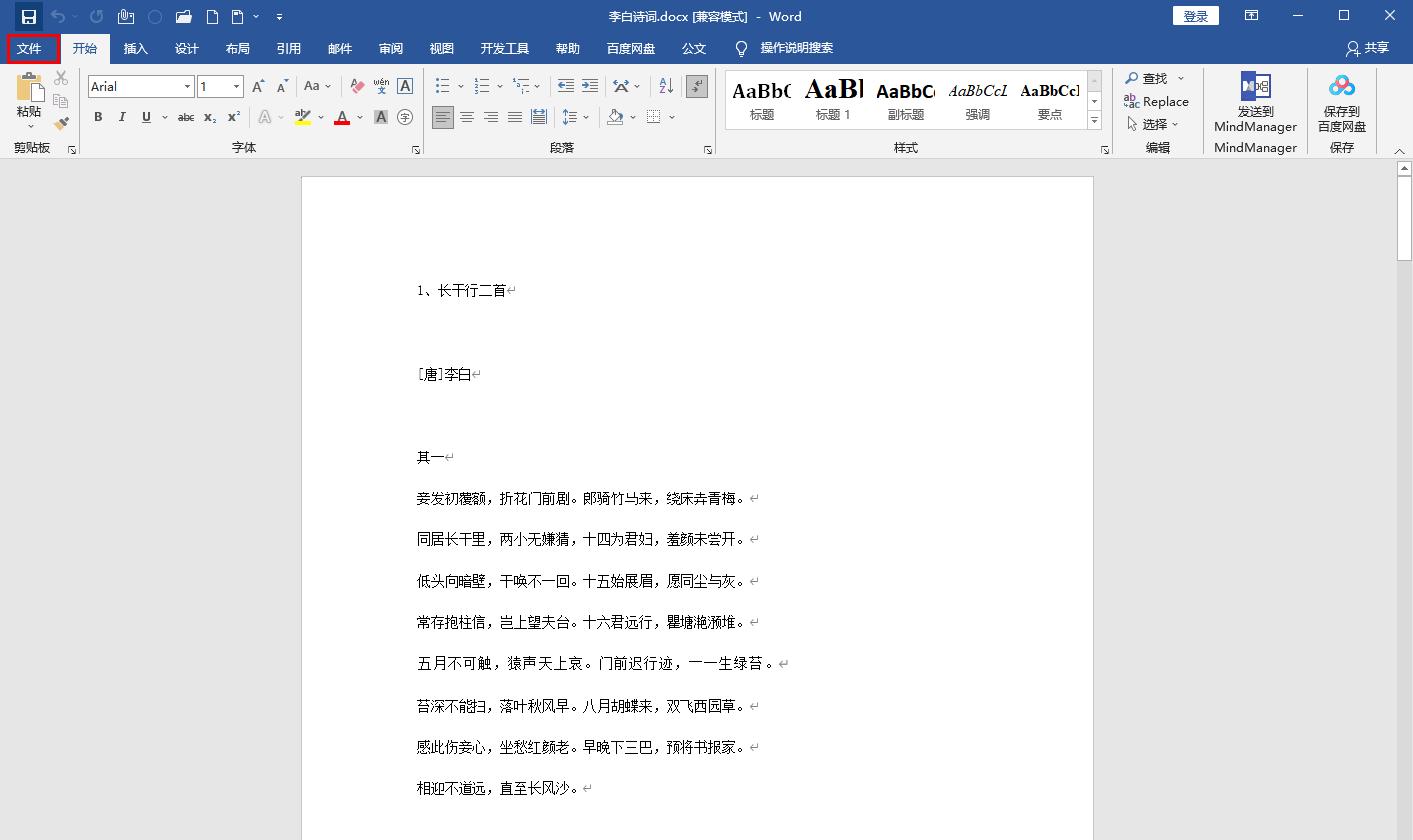
Task: Toggle the bulleted list
Action: pyautogui.click(x=440, y=85)
